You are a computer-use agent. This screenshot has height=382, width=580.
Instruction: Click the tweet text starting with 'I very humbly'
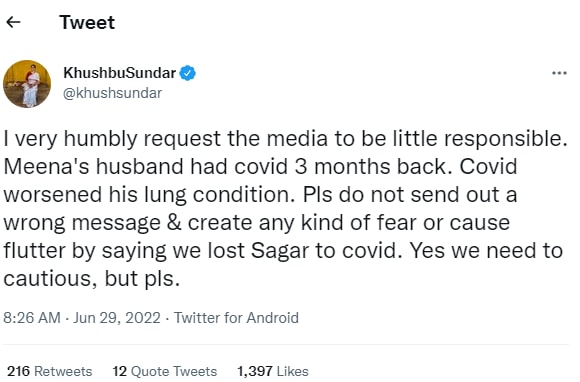pos(285,209)
